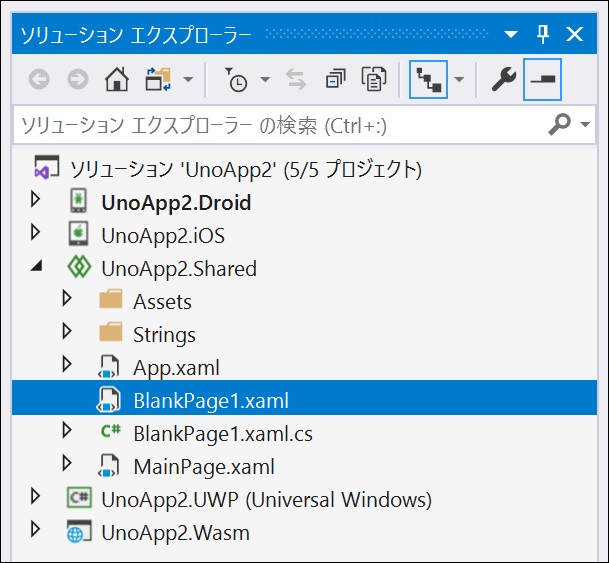Expand the UnoApp2.Droid project
The width and height of the screenshot is (609, 563).
(x=36, y=199)
